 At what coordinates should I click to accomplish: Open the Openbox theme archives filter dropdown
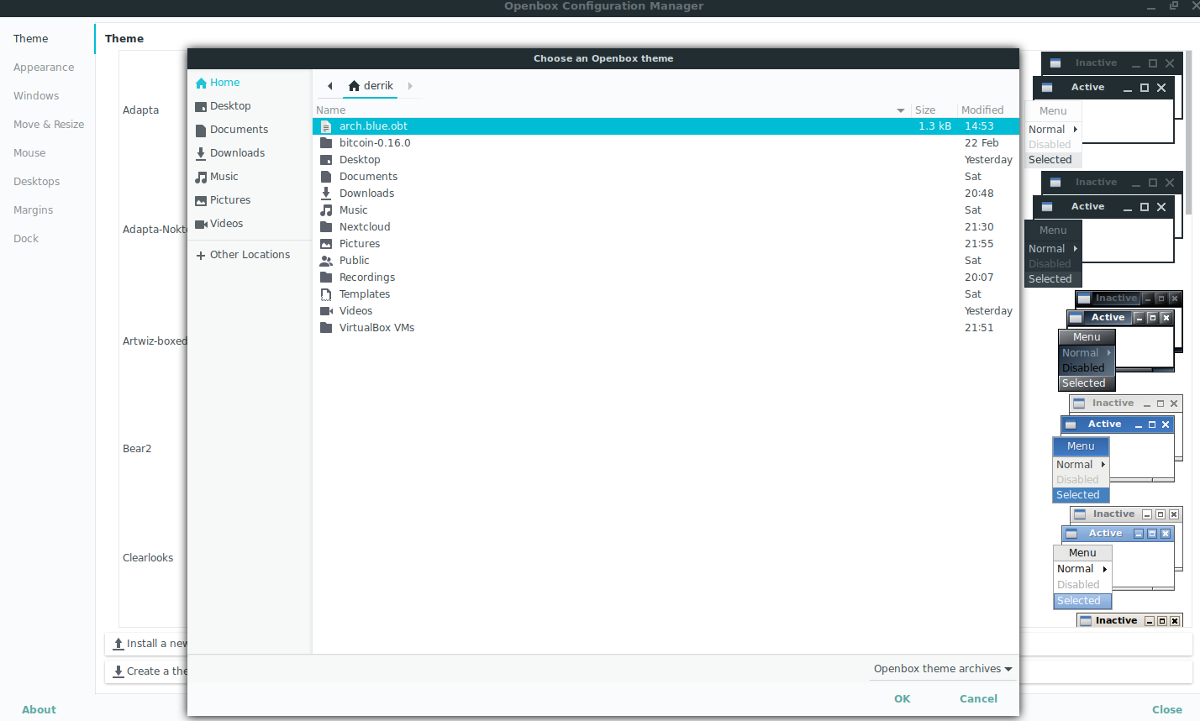click(x=942, y=669)
